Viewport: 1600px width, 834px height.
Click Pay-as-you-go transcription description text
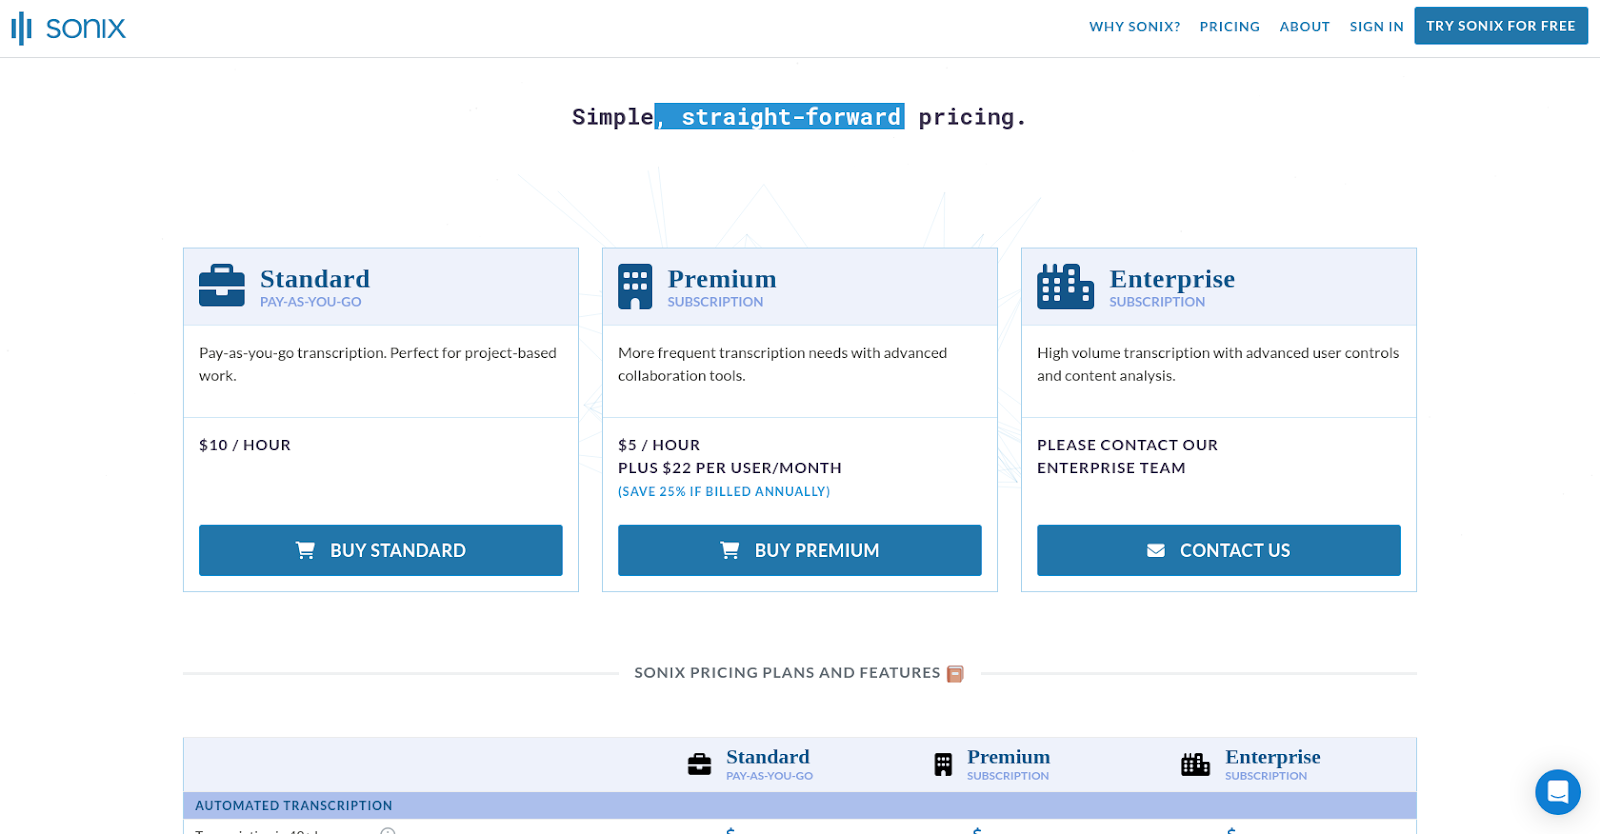click(x=378, y=364)
